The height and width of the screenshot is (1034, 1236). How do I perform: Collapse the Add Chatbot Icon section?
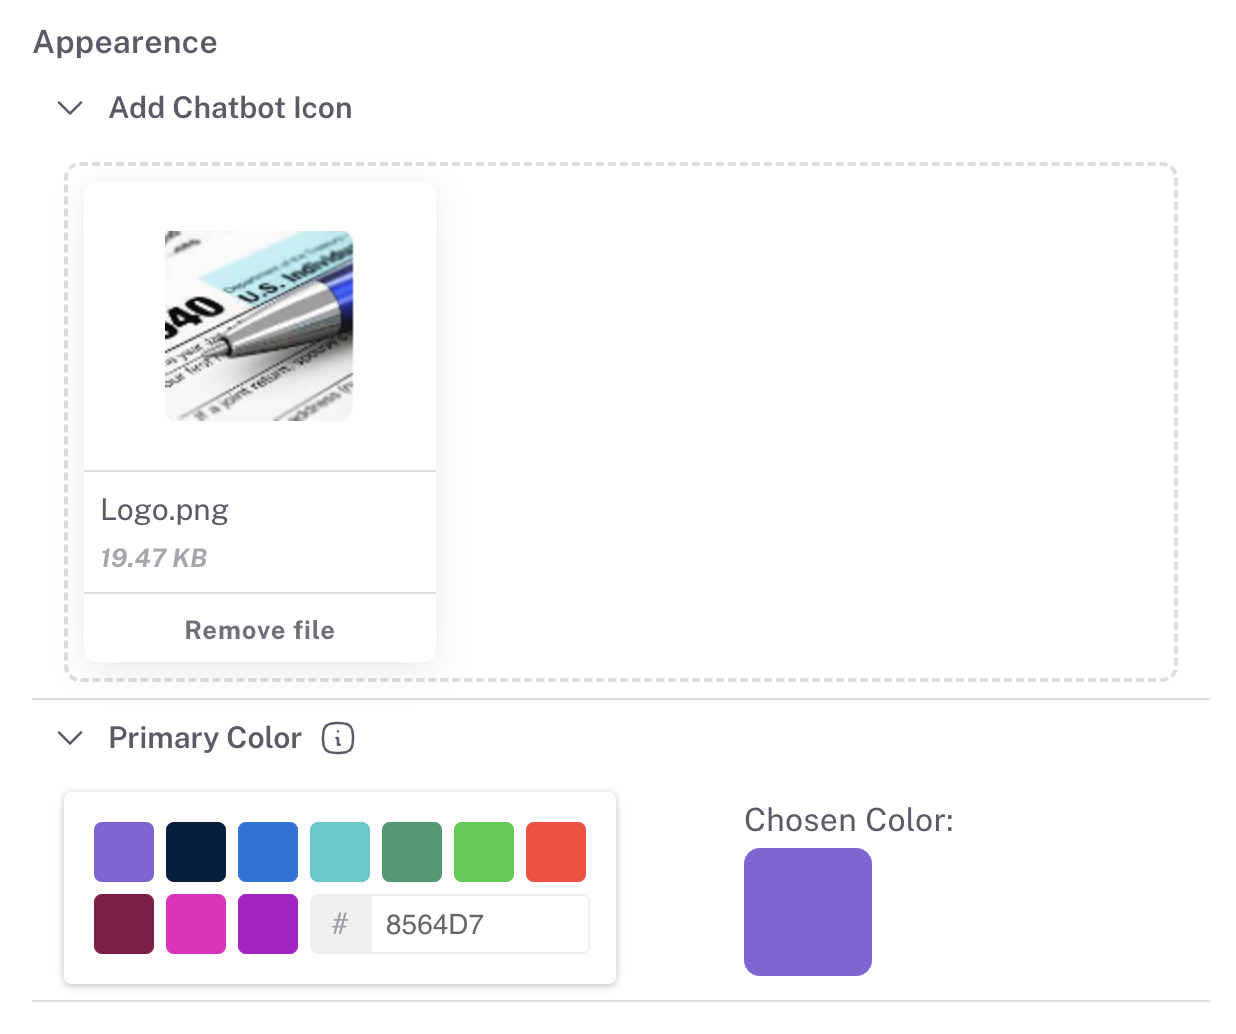(x=70, y=108)
